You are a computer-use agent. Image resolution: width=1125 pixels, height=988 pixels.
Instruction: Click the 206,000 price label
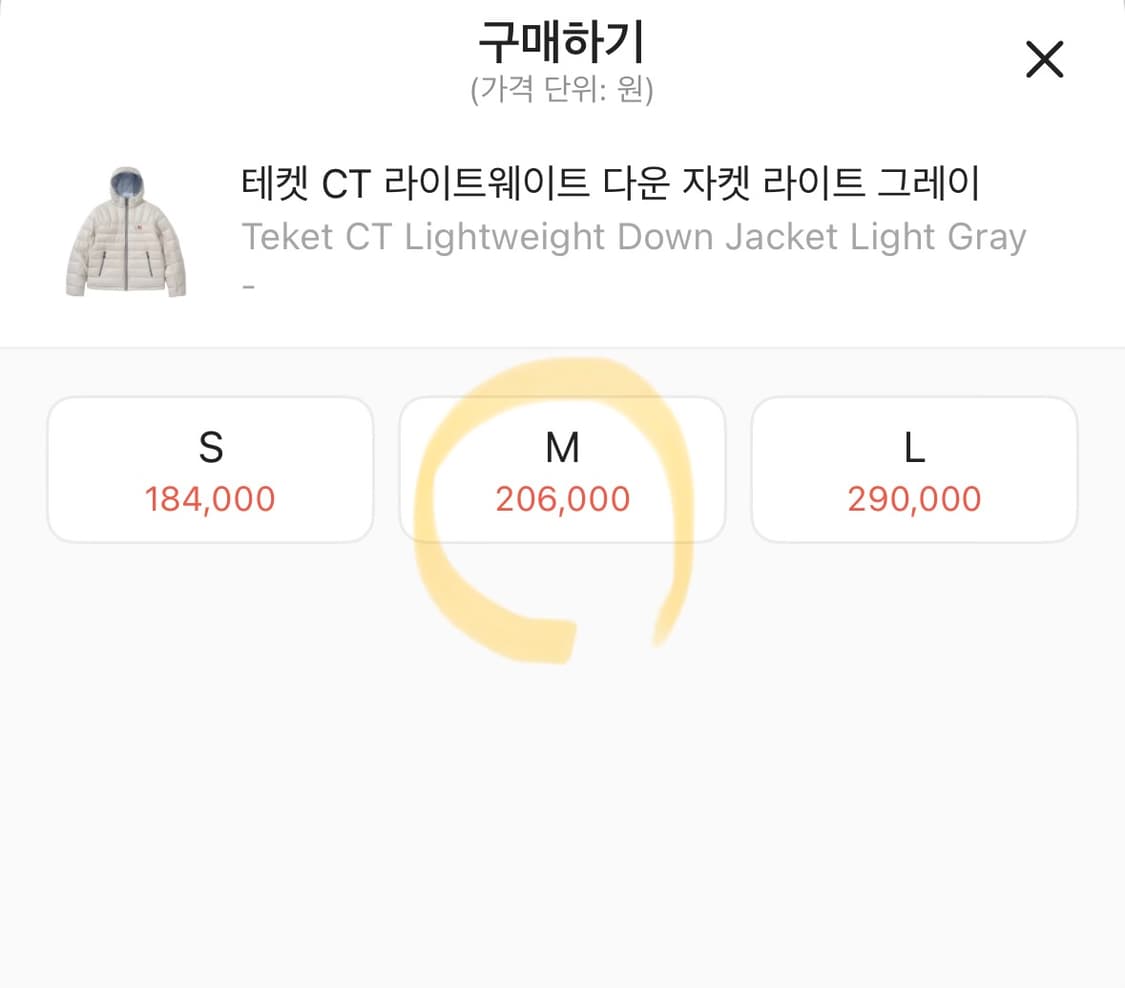[562, 498]
